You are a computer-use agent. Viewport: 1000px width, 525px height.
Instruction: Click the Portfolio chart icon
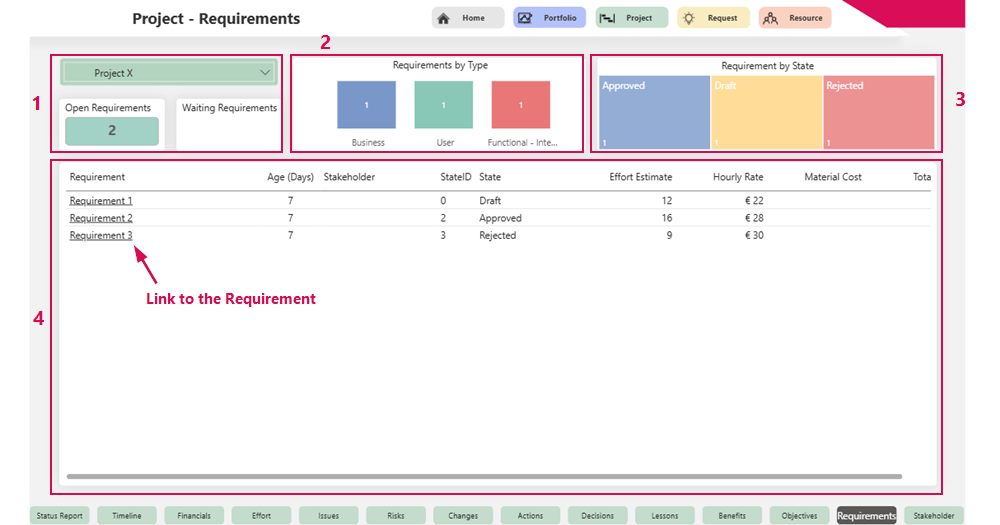(x=525, y=18)
